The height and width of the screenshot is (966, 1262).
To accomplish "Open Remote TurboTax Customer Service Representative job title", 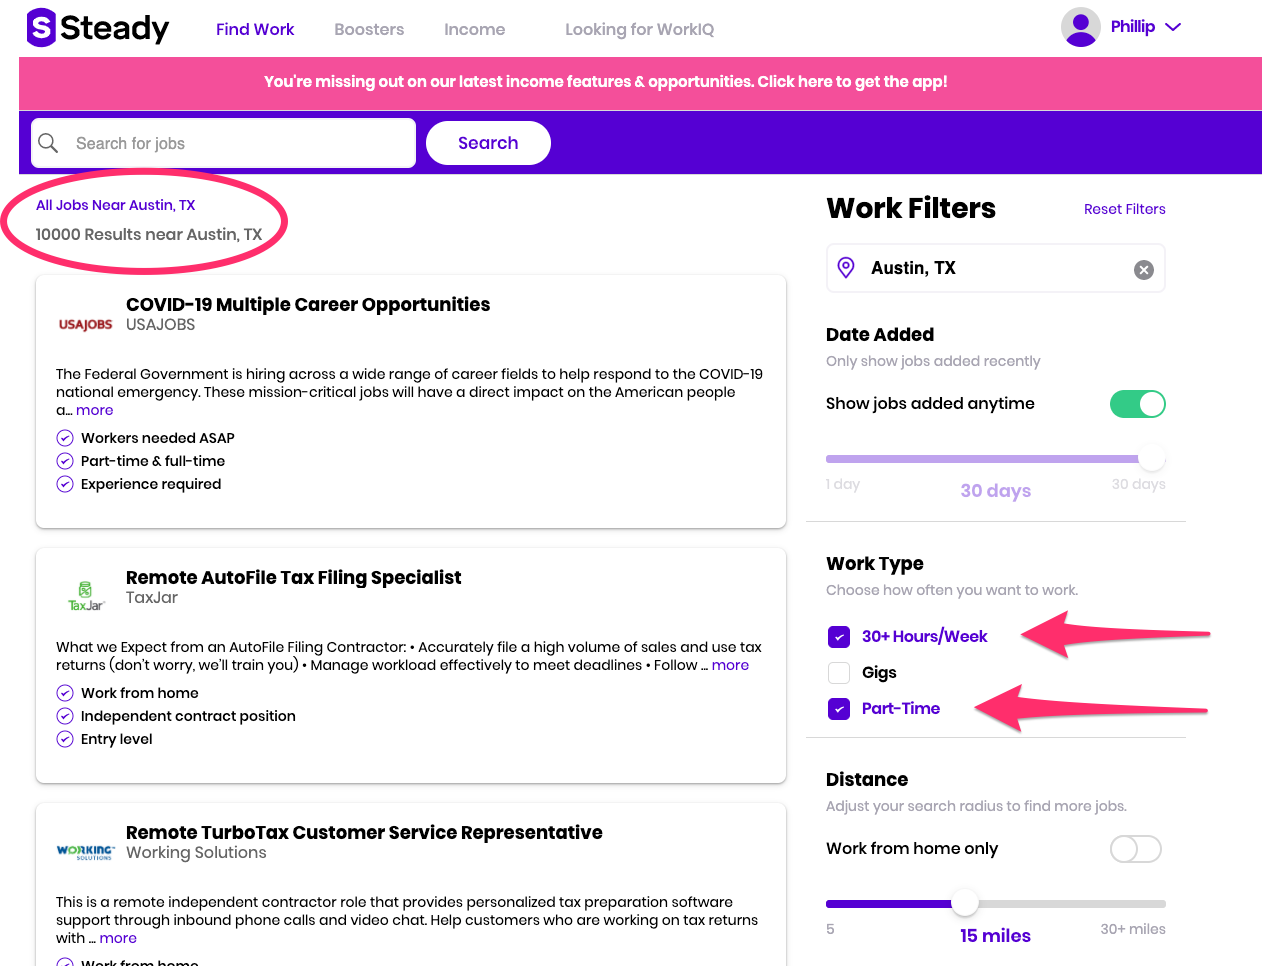I will tap(364, 832).
